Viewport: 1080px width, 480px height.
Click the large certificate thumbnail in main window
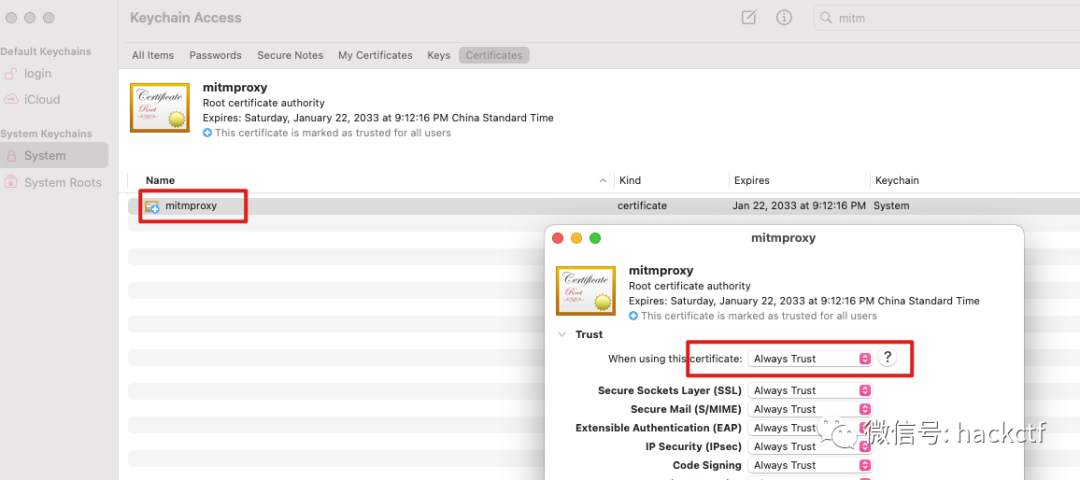pos(160,108)
